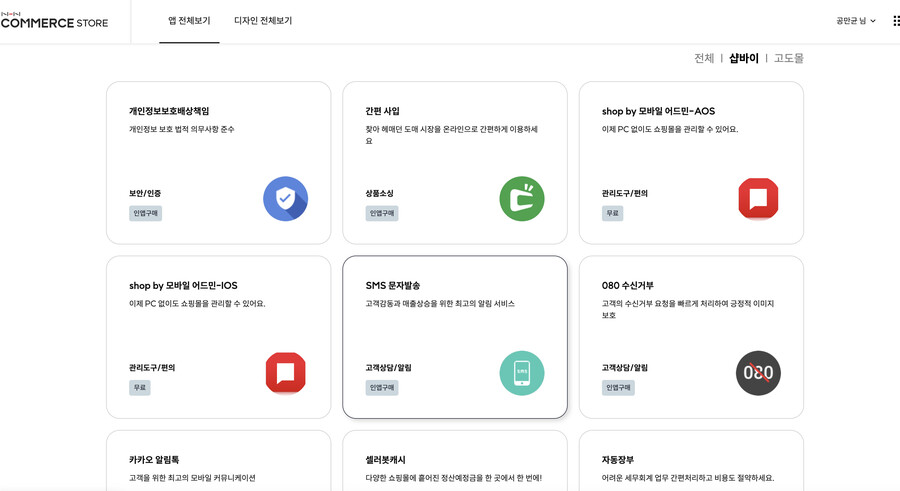900x491 pixels.
Task: Click the NHN Commerce Store logo
Action: tap(54, 21)
